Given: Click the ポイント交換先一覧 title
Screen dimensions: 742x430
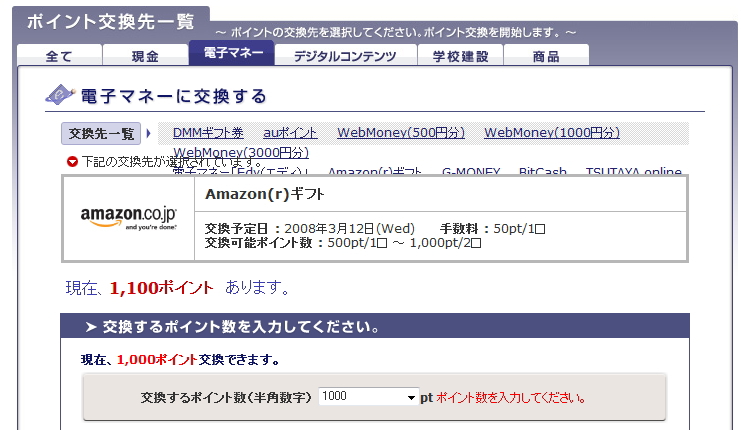Looking at the screenshot, I should [111, 22].
